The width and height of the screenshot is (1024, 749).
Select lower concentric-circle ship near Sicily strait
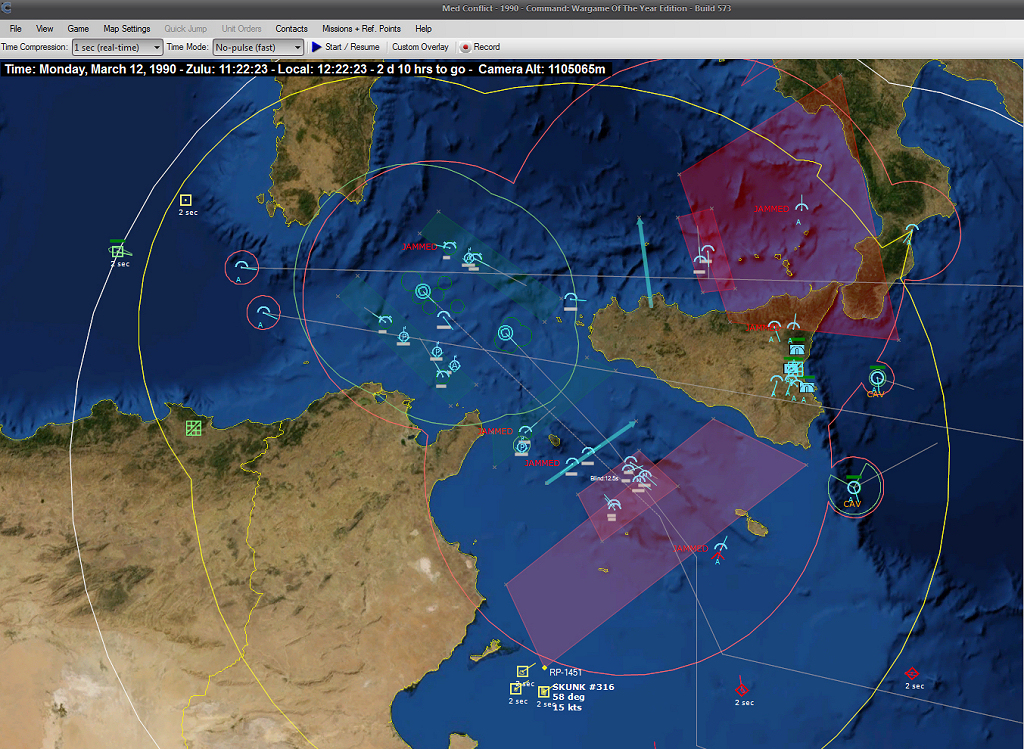pos(505,333)
